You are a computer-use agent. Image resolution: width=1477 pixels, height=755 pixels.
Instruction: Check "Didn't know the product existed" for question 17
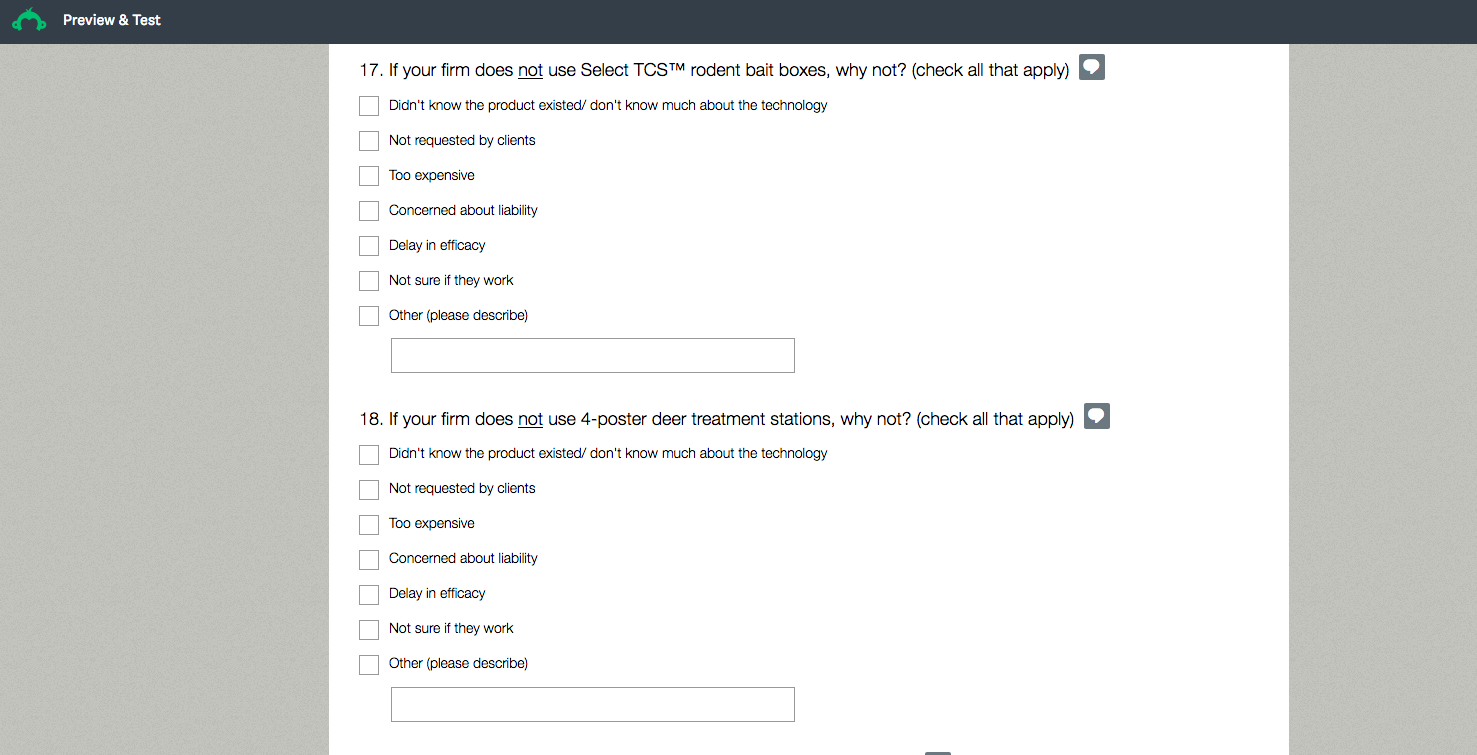[x=369, y=106]
